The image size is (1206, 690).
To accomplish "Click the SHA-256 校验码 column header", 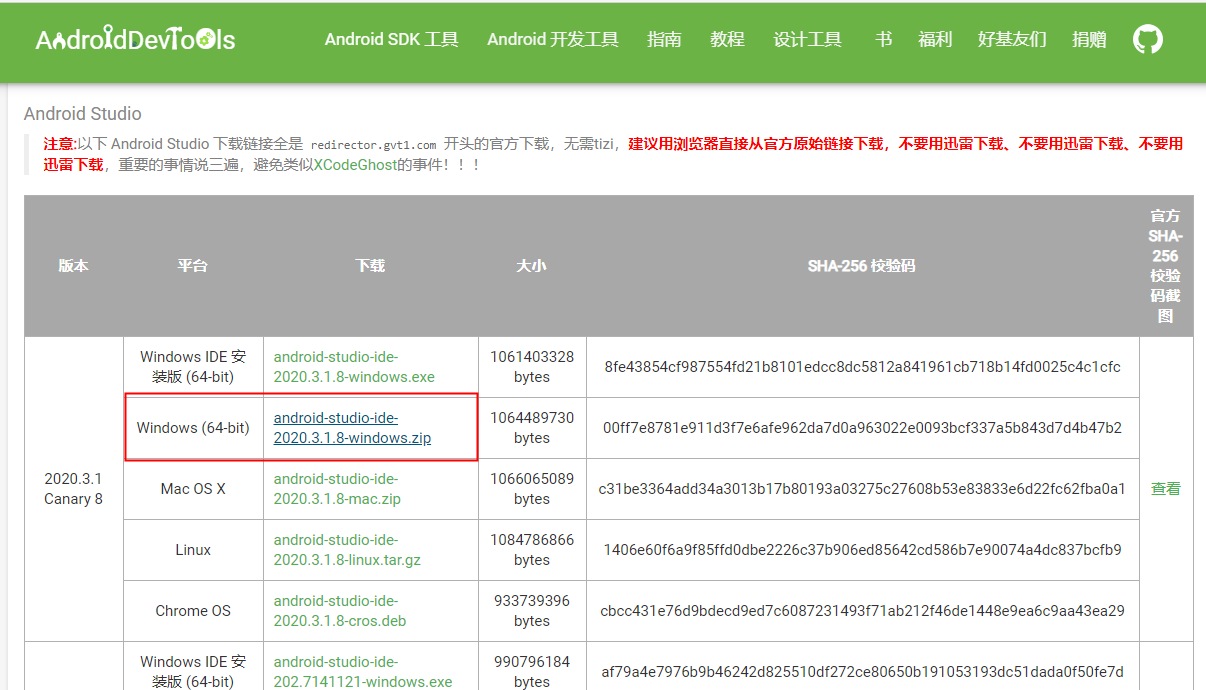I will [x=862, y=266].
